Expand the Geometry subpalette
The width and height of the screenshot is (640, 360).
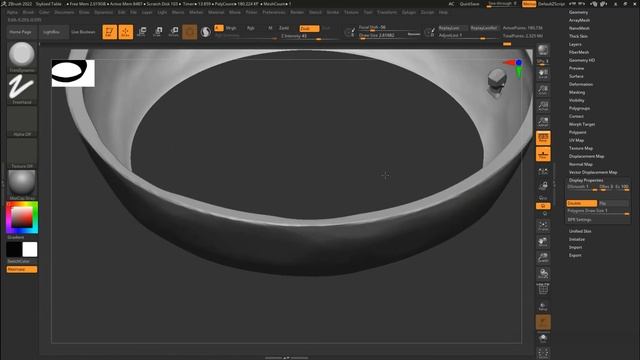pyautogui.click(x=578, y=12)
